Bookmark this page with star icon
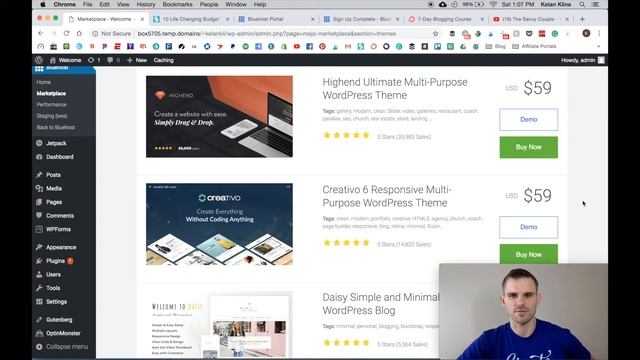Image resolution: width=640 pixels, height=360 pixels. 436,33
